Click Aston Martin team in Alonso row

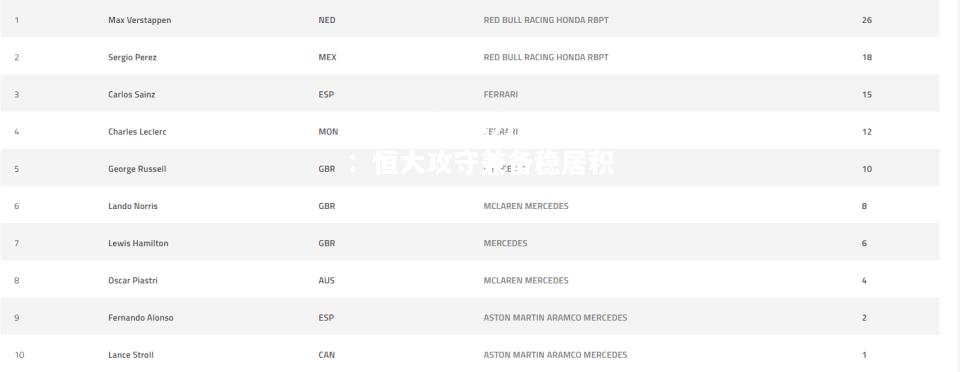tap(555, 318)
